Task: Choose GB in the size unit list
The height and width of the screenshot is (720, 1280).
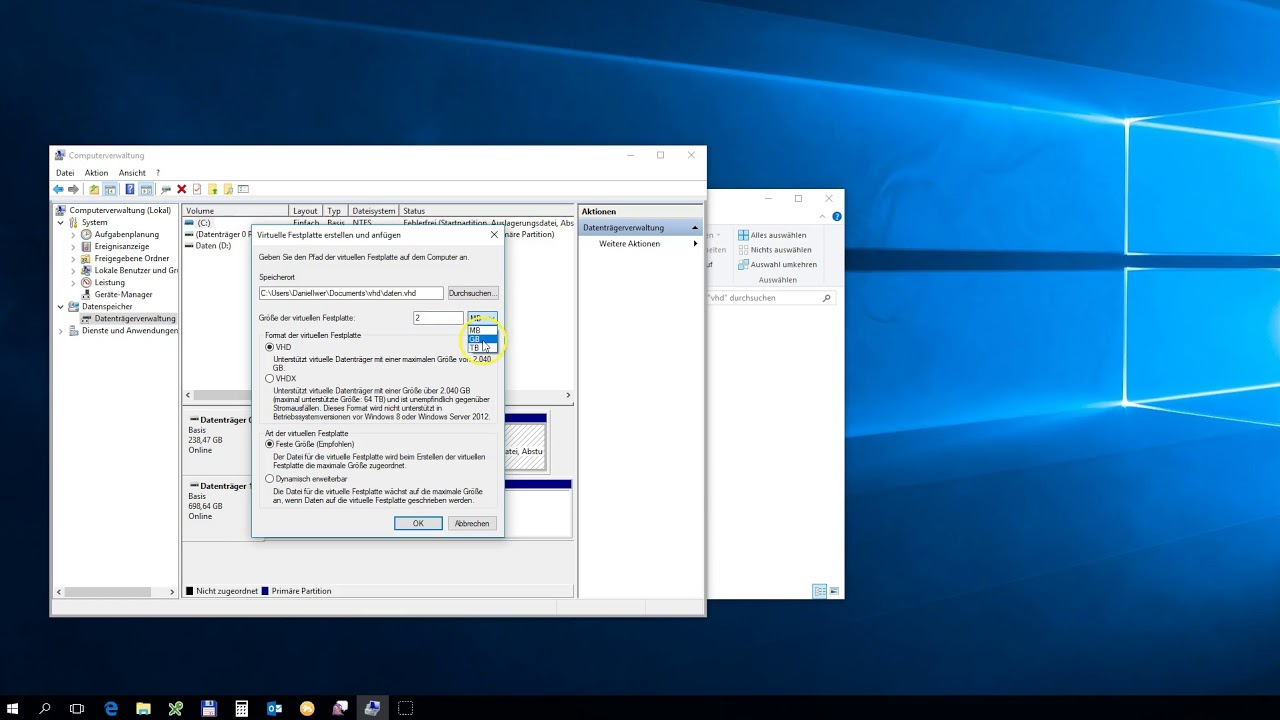Action: pyautogui.click(x=482, y=339)
